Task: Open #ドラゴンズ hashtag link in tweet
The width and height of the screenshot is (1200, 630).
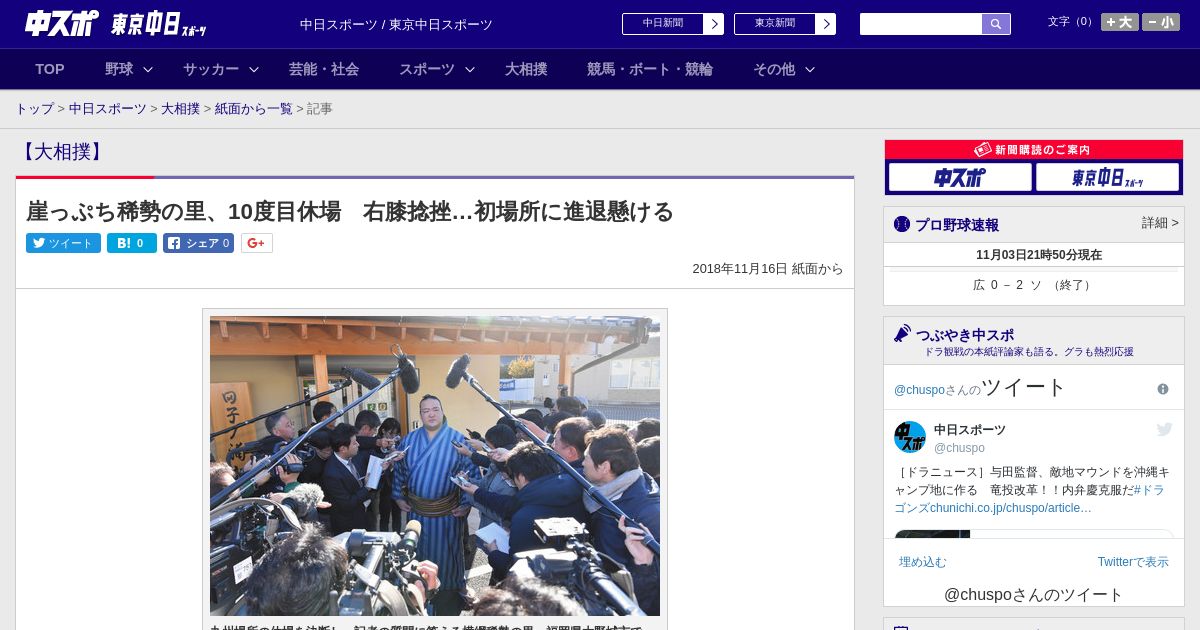Action: [x=1029, y=499]
